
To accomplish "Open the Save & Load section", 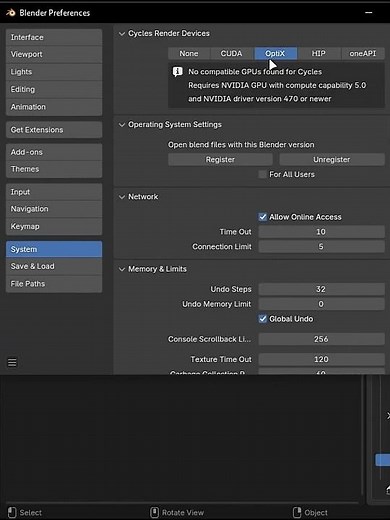I will [x=54, y=266].
